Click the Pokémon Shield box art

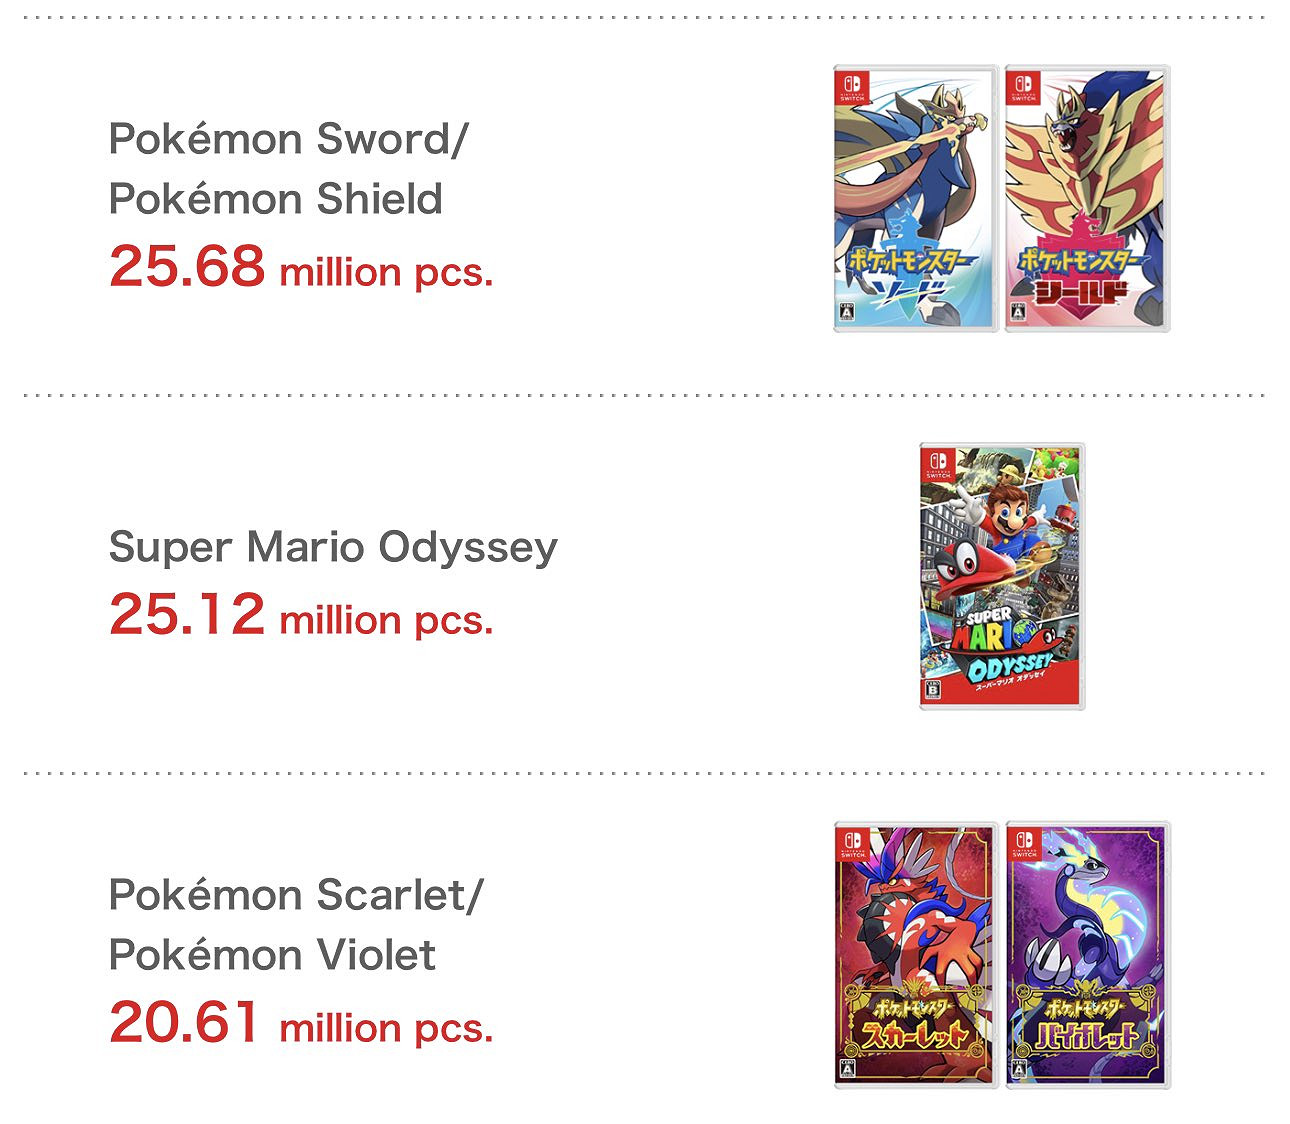click(1087, 198)
